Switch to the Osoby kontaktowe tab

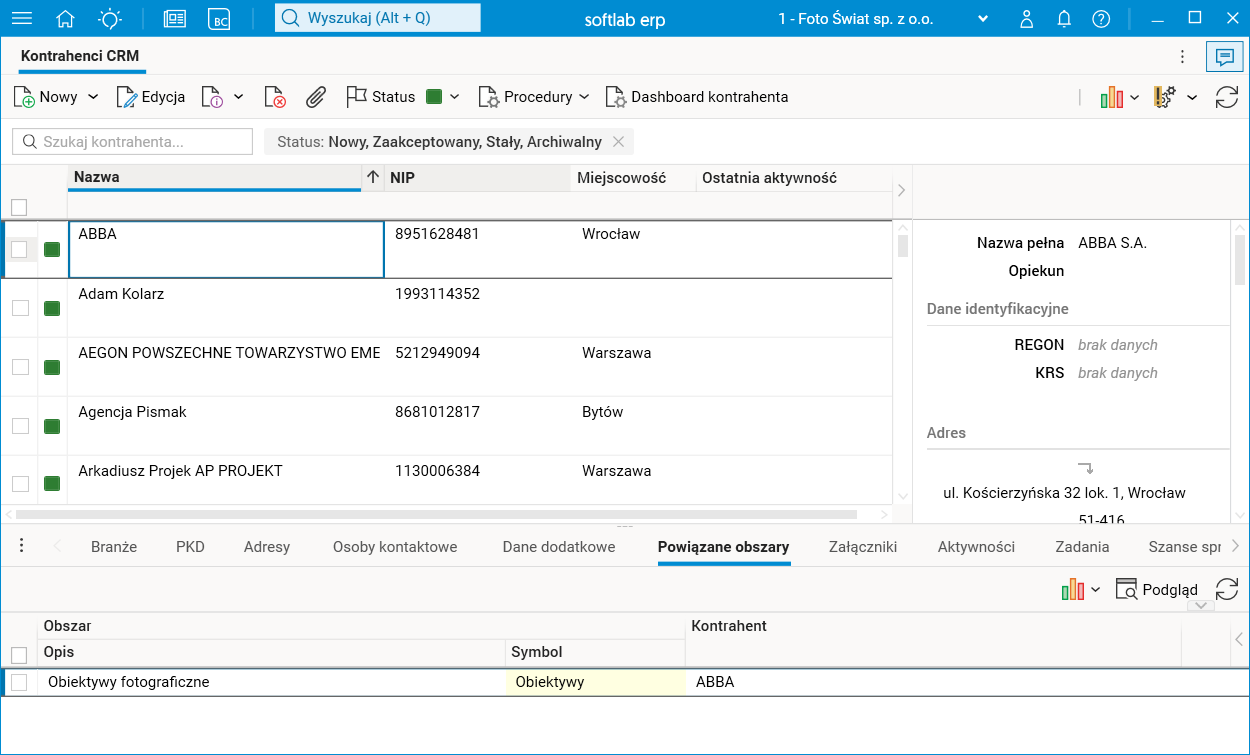pyautogui.click(x=395, y=547)
